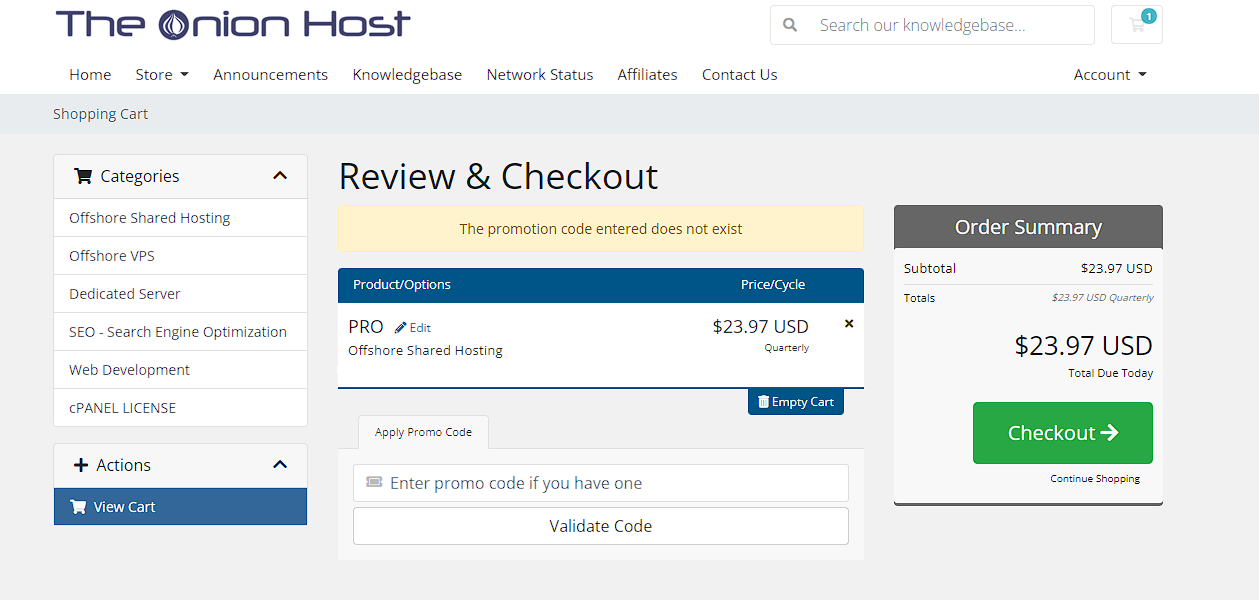Click the cart icon beside Categories
The width and height of the screenshot is (1259, 600).
pos(83,176)
